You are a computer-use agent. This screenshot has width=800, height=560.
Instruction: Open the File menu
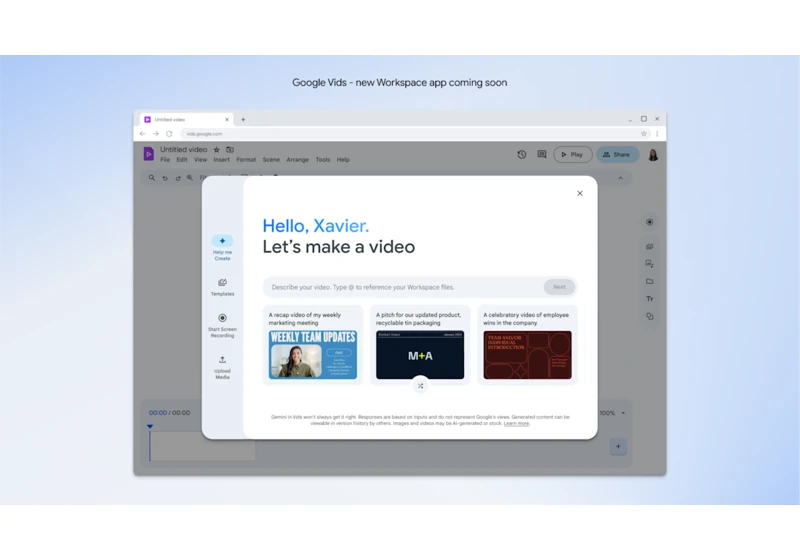165,160
